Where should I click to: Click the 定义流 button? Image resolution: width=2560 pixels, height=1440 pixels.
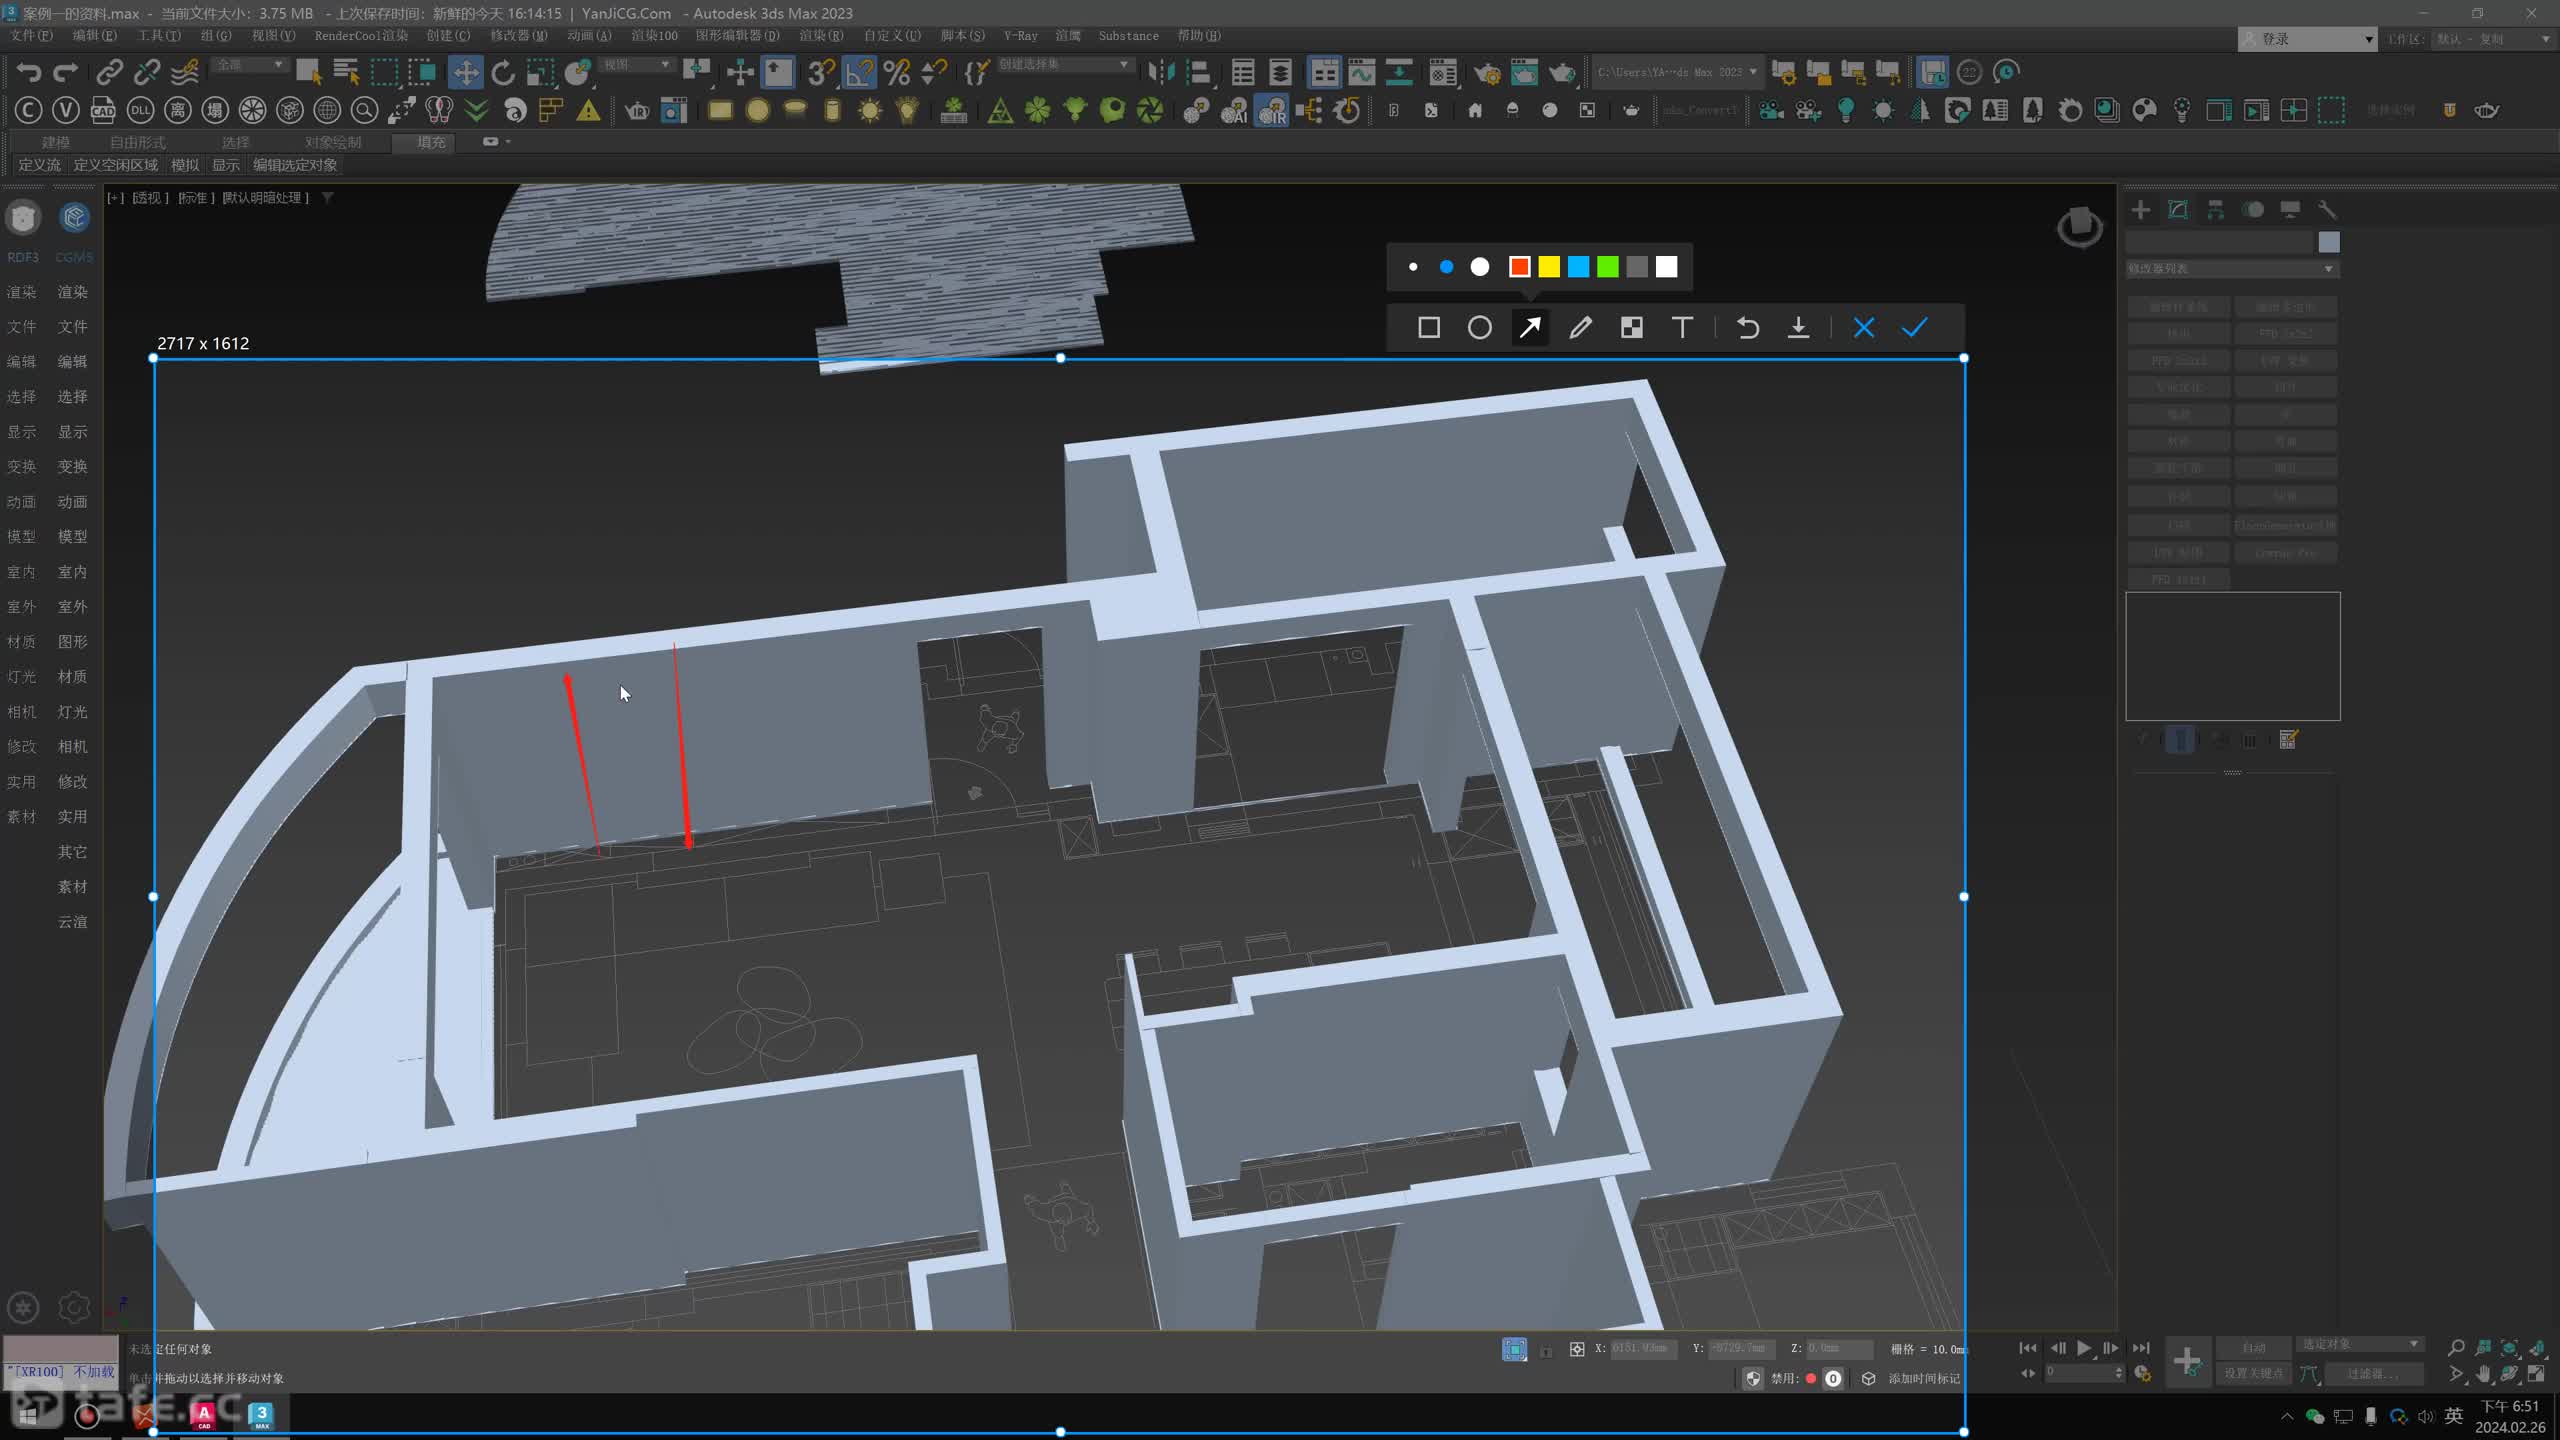click(x=39, y=165)
